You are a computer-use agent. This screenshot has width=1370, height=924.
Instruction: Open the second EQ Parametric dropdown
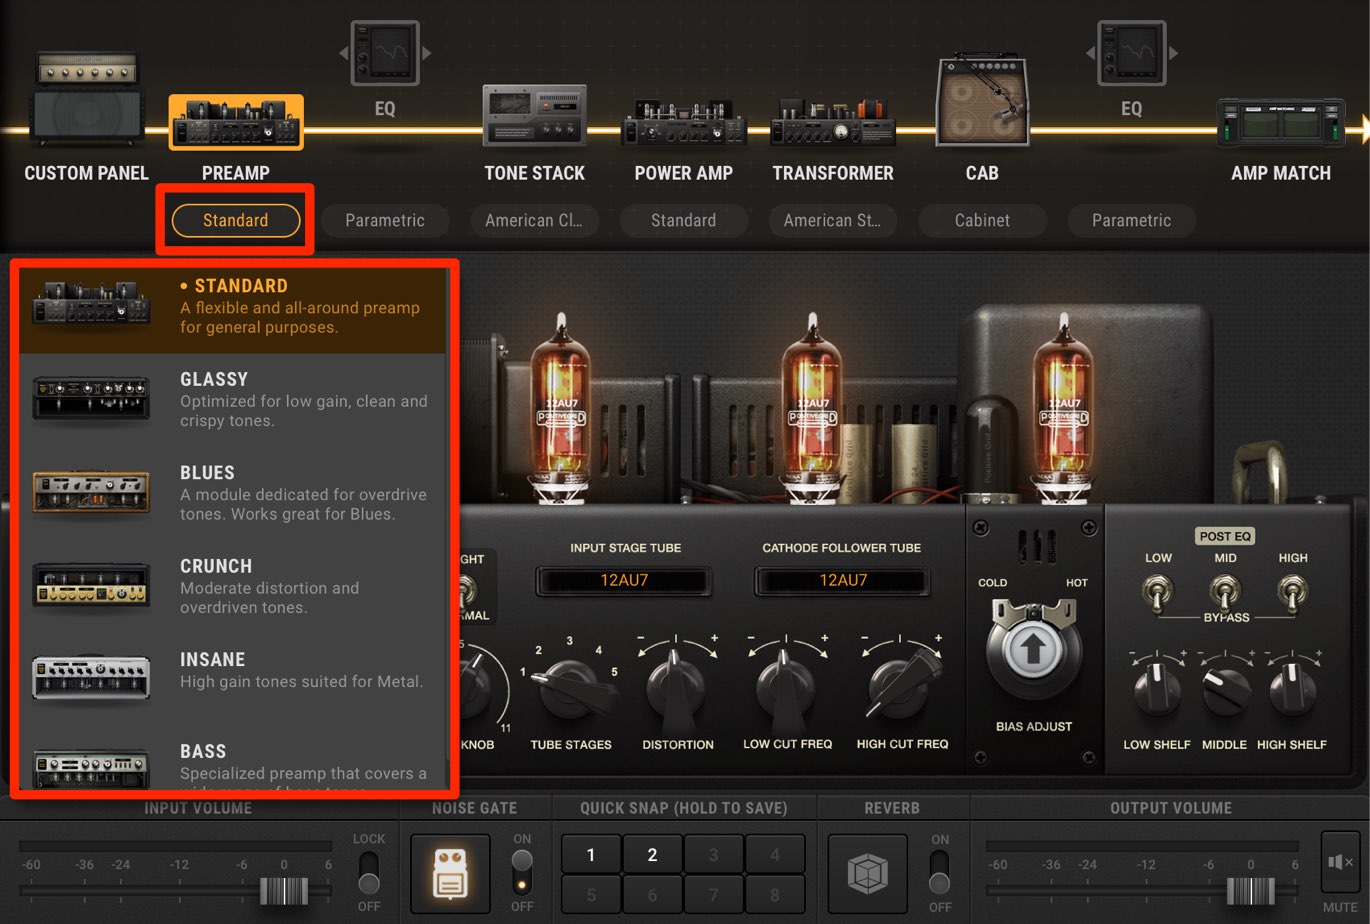(x=1131, y=220)
